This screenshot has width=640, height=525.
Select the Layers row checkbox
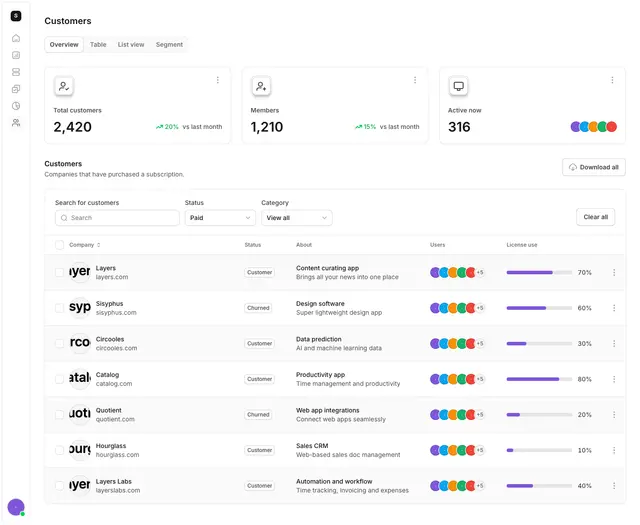(x=60, y=272)
